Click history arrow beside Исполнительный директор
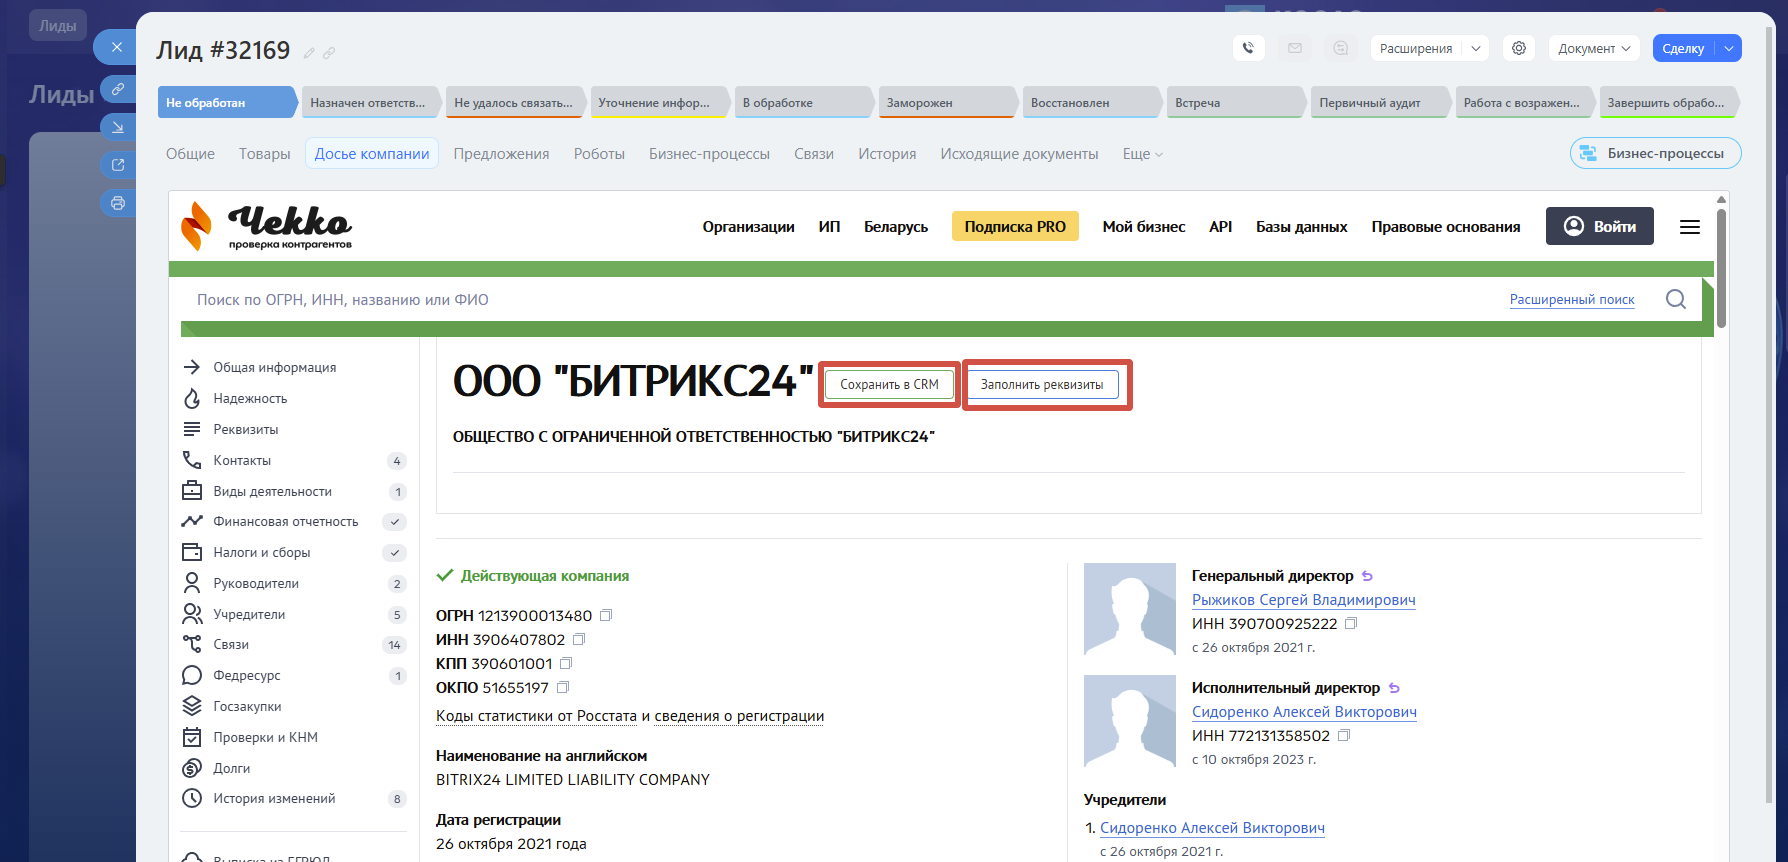Image resolution: width=1788 pixels, height=862 pixels. click(1395, 688)
